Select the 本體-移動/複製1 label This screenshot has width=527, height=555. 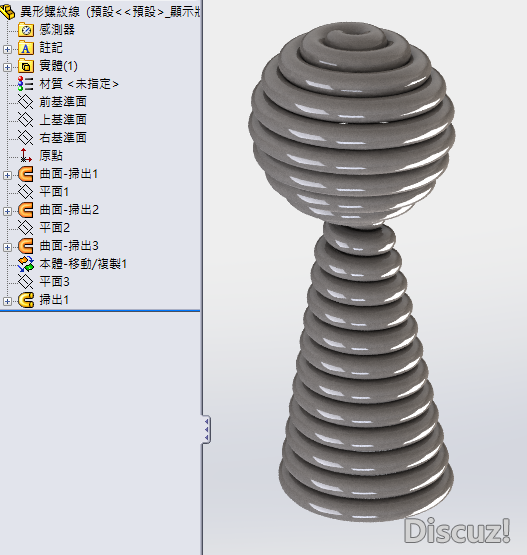tap(83, 264)
